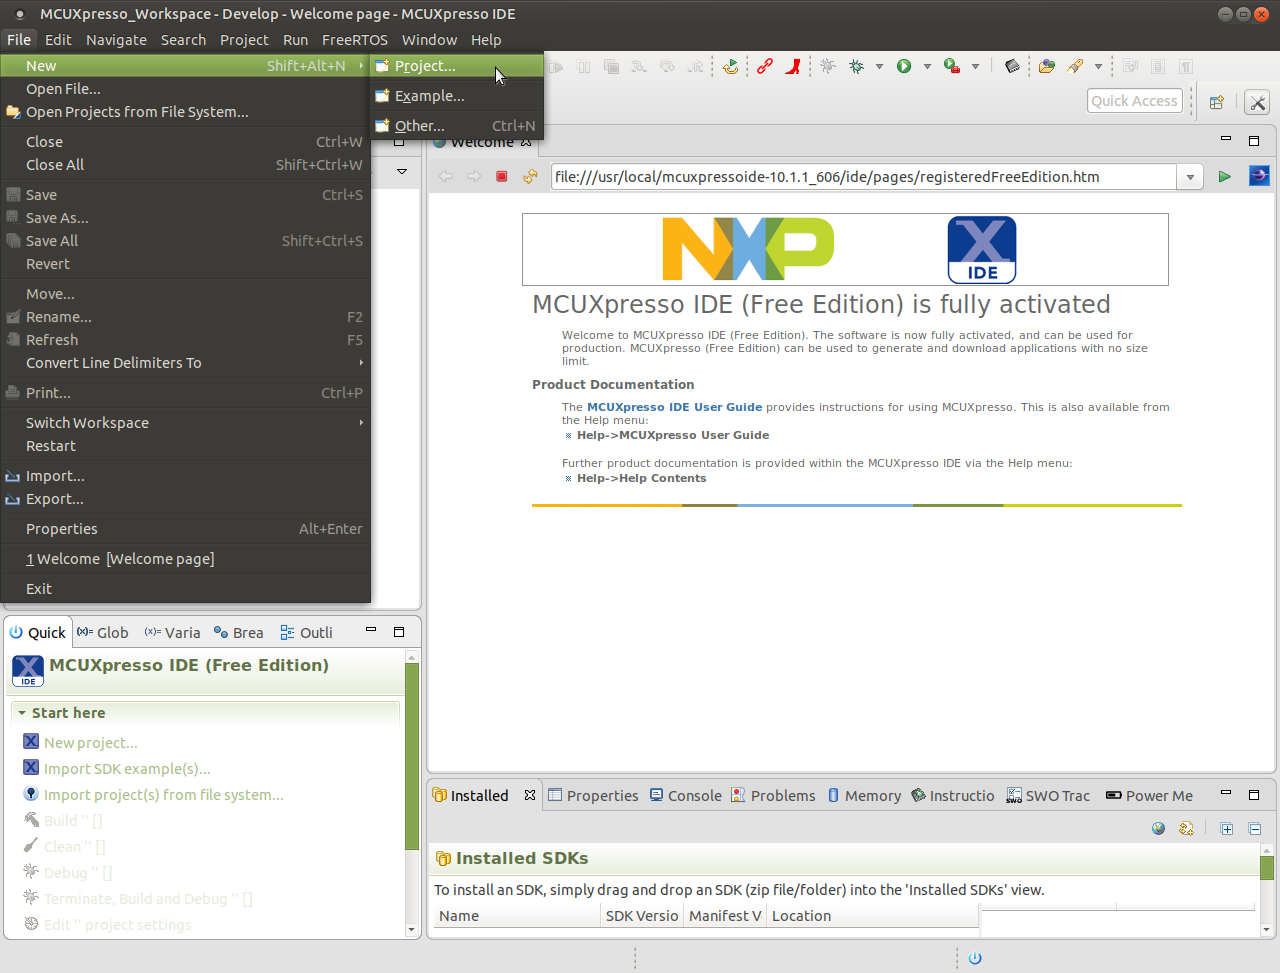Open the MCUXpresso IDE User Guide link
1280x973 pixels.
tap(675, 407)
